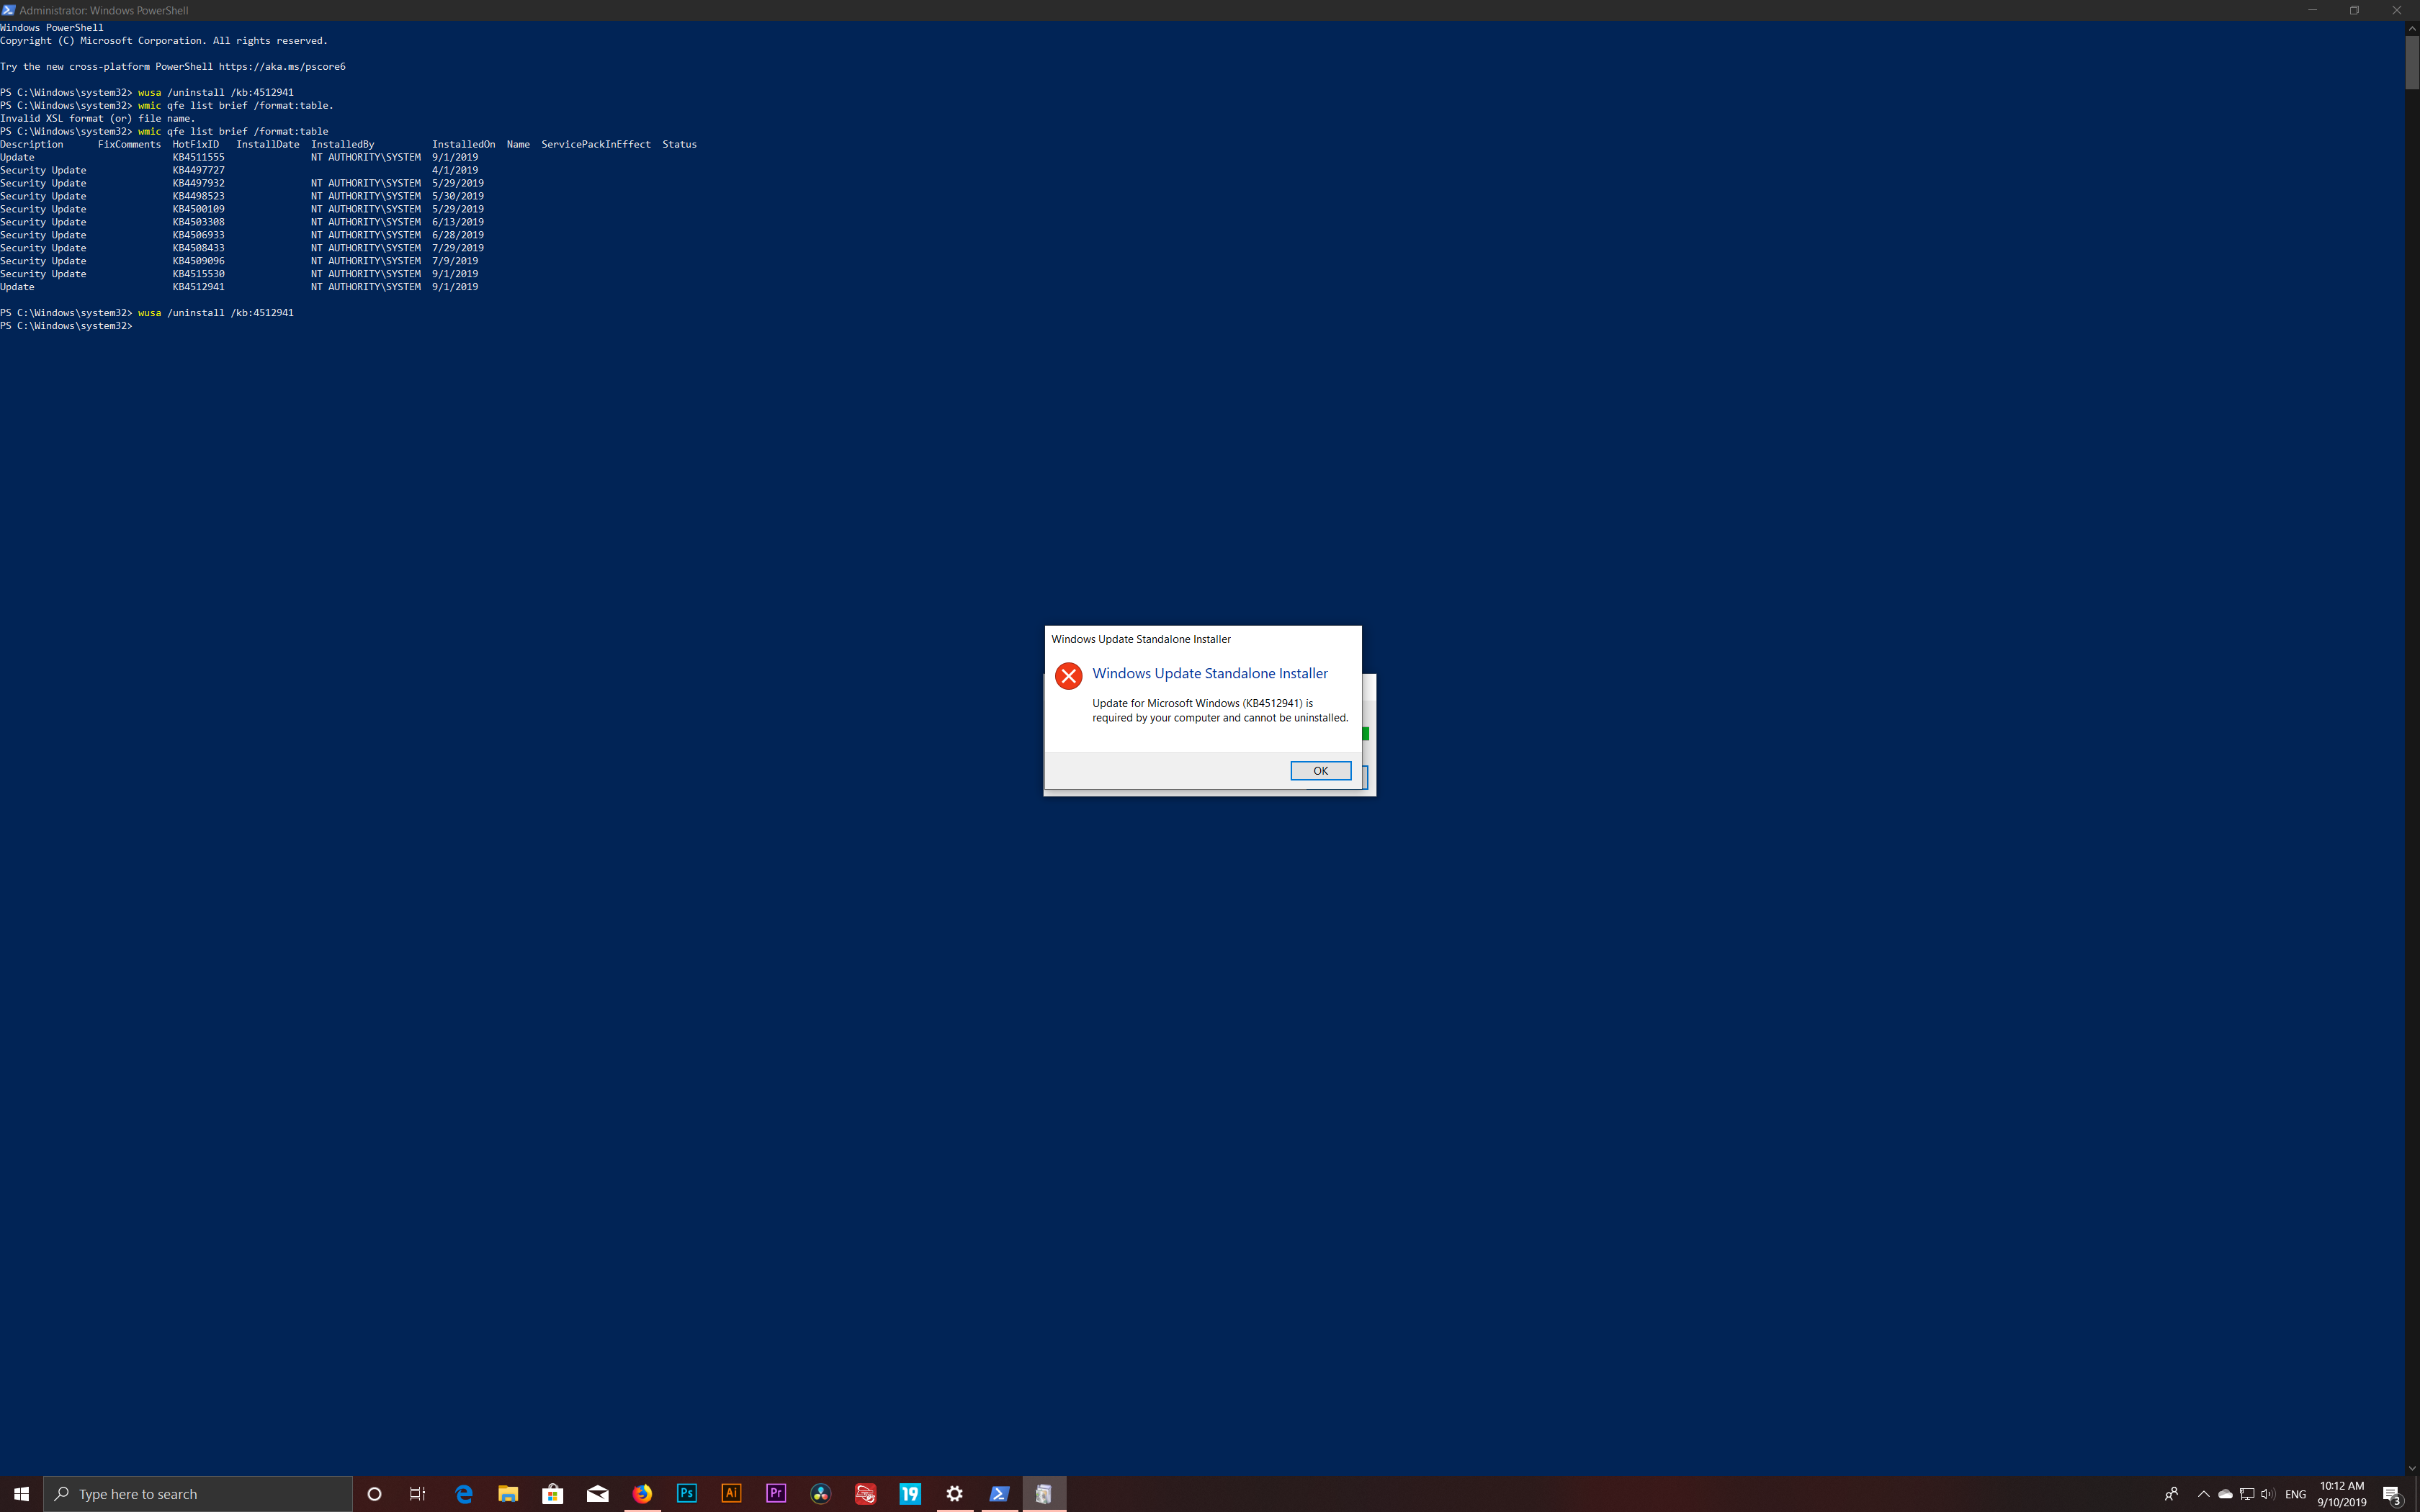Launch Photoshop from the taskbar
The height and width of the screenshot is (1512, 2420).
[687, 1494]
